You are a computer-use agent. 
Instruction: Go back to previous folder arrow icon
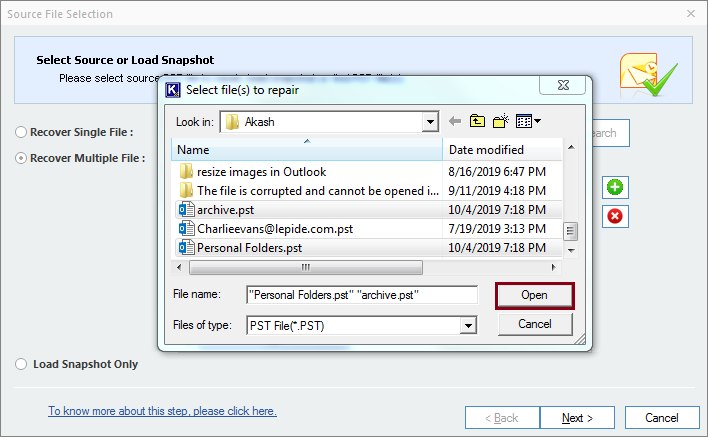click(x=455, y=122)
